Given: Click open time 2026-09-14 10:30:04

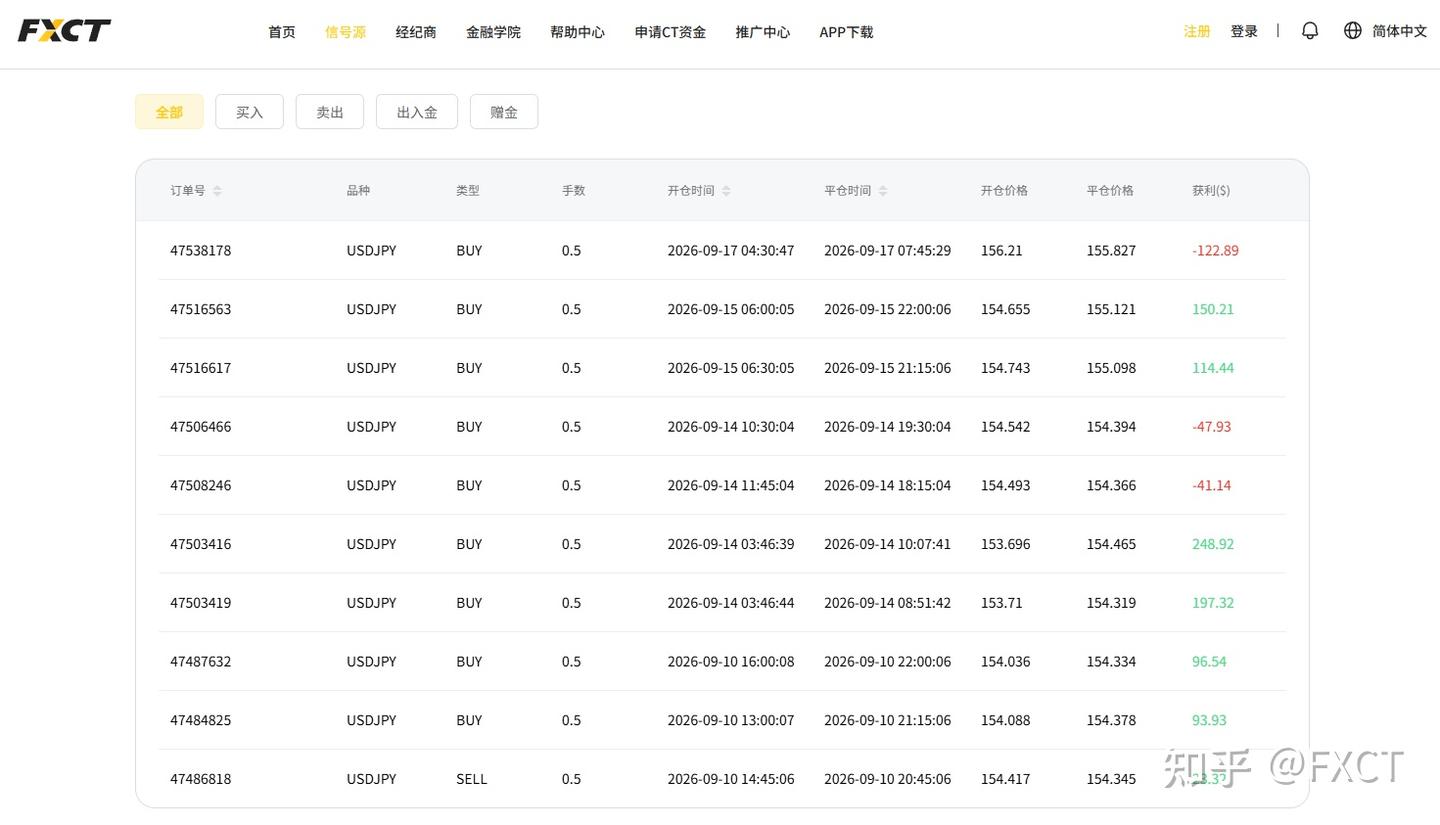Looking at the screenshot, I should coord(731,427).
